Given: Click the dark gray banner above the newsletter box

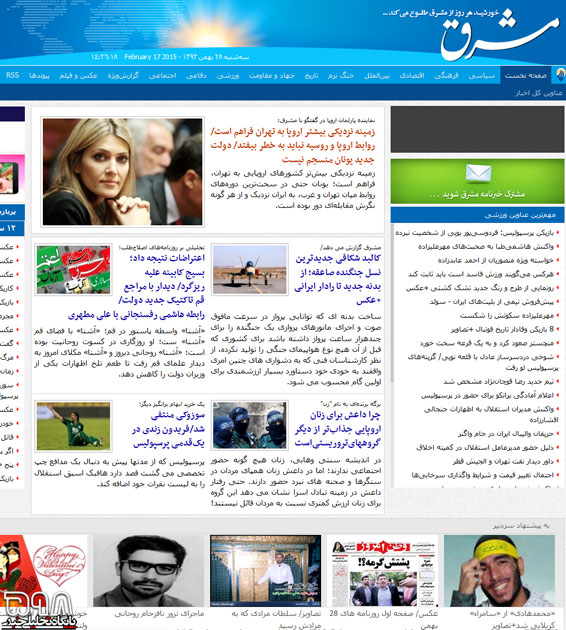Looking at the screenshot, I should [x=477, y=129].
